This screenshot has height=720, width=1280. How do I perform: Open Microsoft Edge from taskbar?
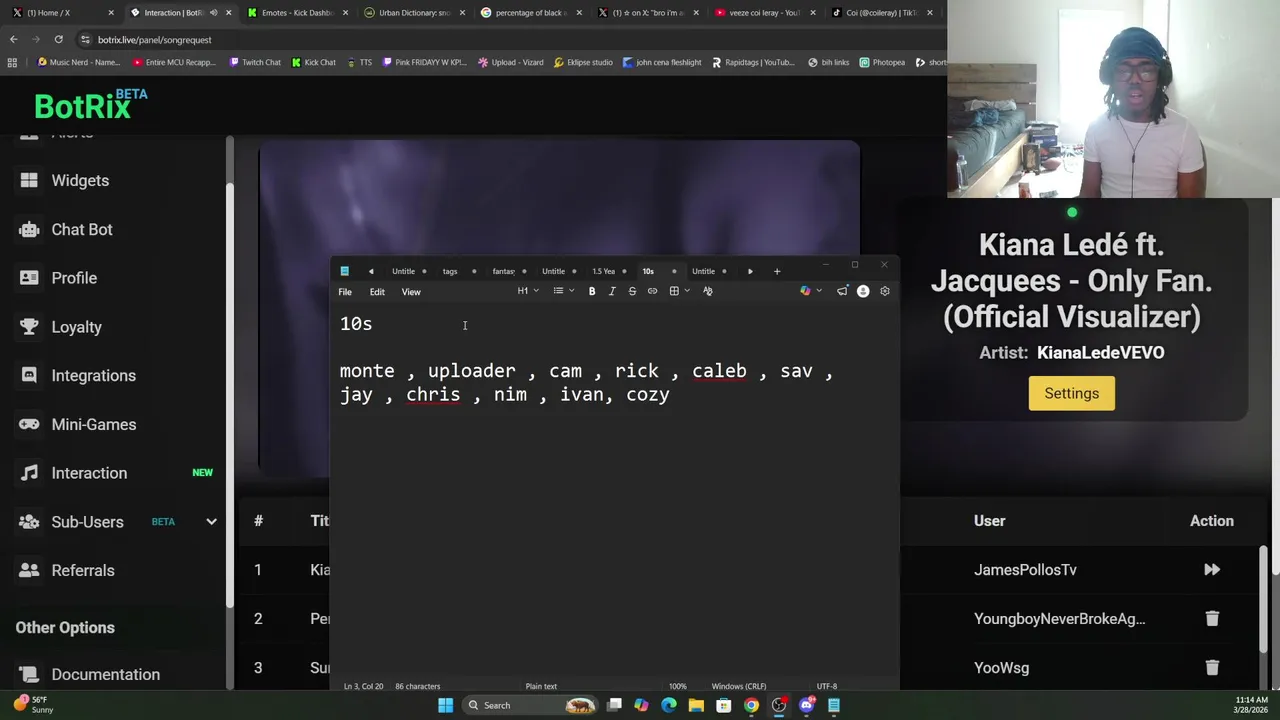[x=669, y=705]
